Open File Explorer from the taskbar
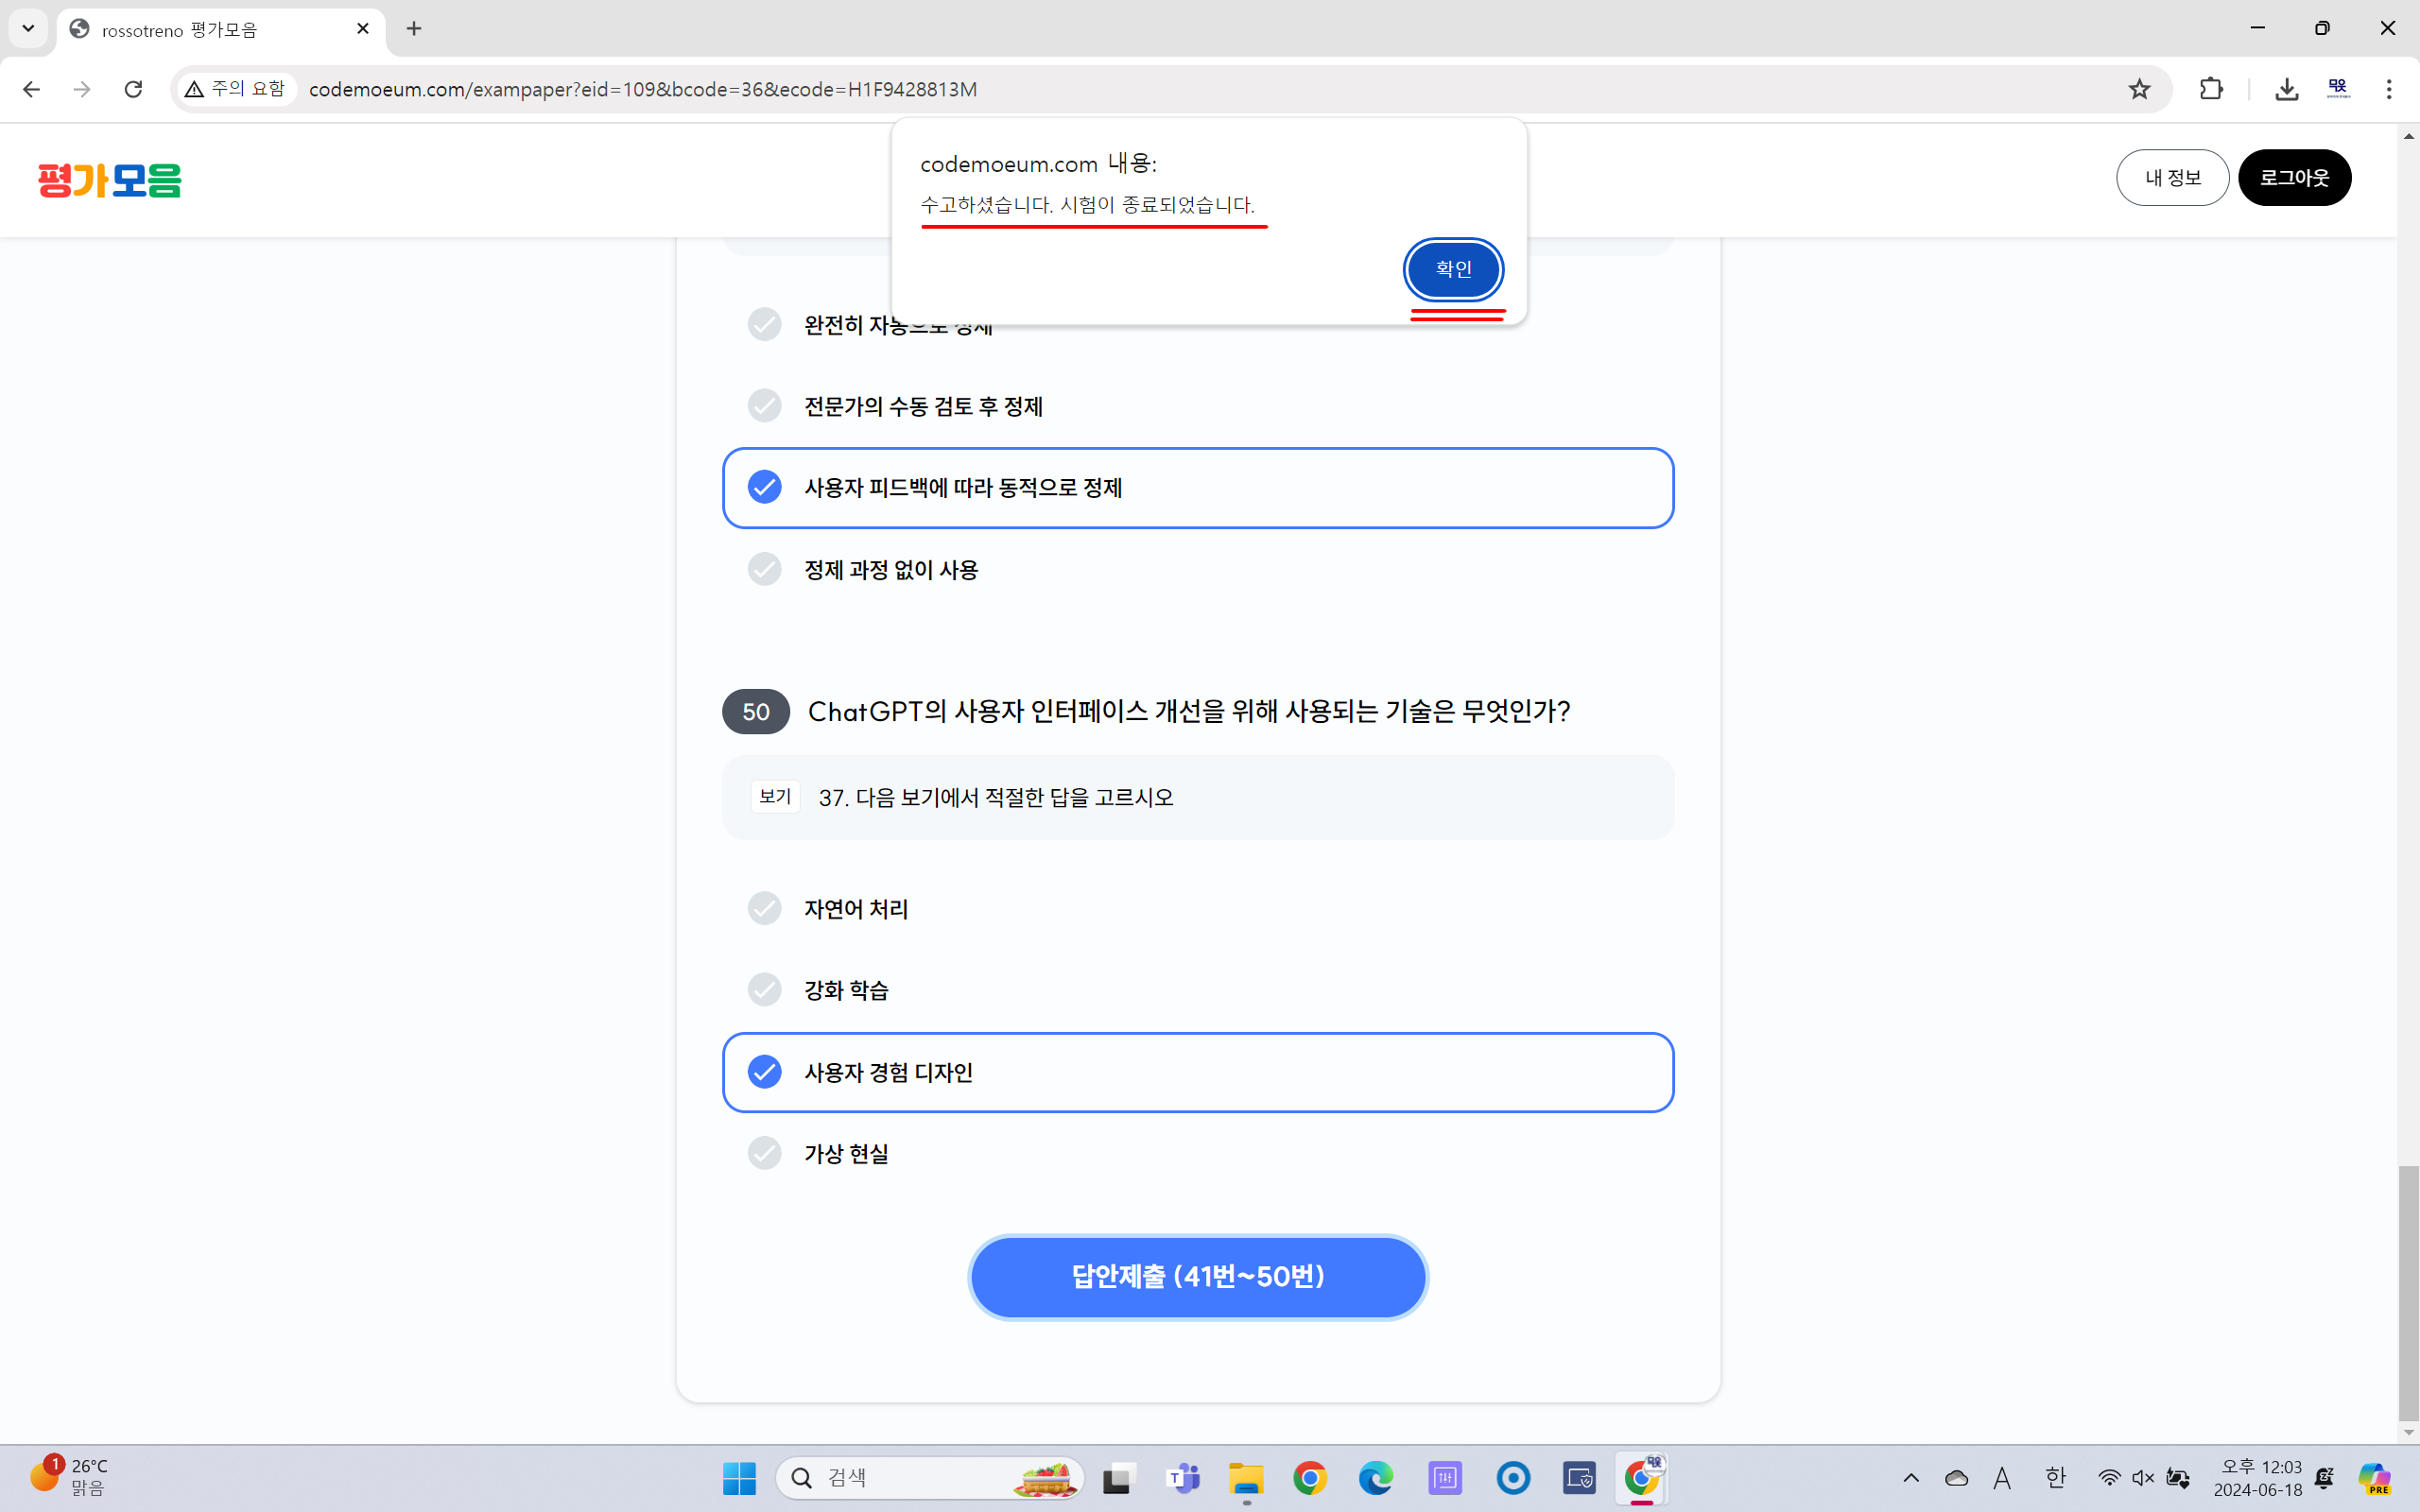 [x=1246, y=1478]
